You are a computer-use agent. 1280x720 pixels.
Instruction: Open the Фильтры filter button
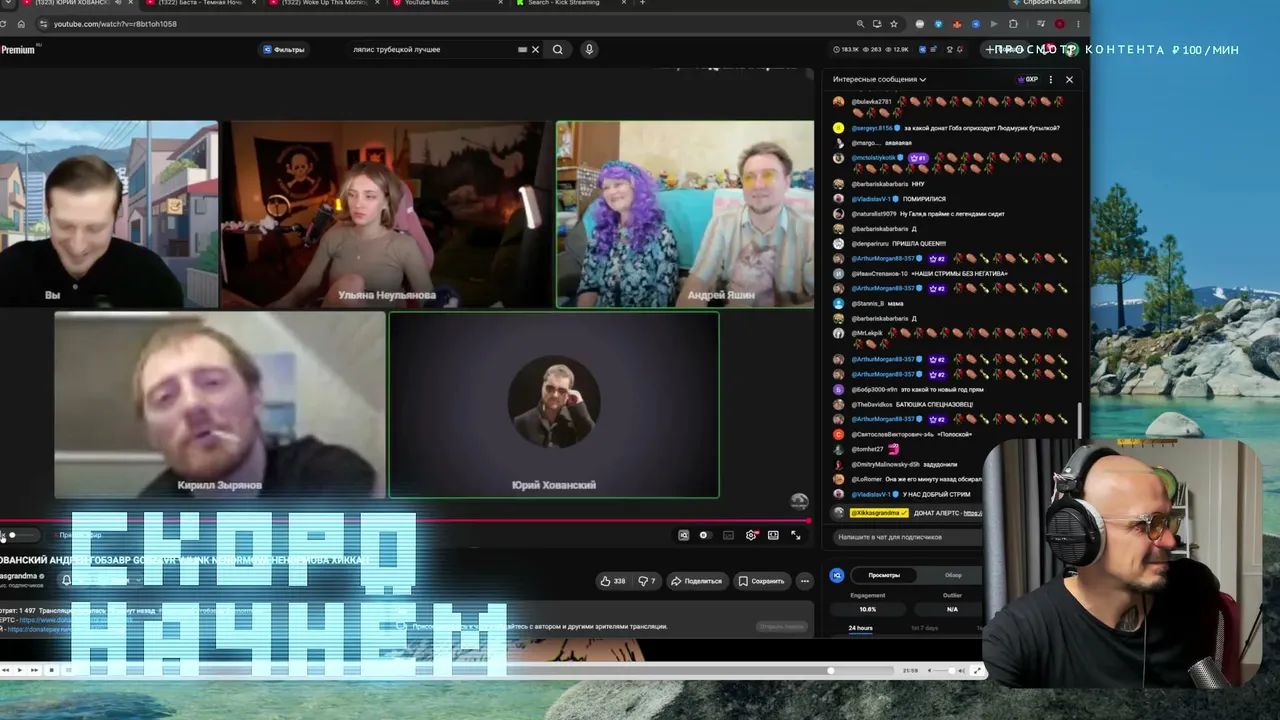(x=284, y=49)
